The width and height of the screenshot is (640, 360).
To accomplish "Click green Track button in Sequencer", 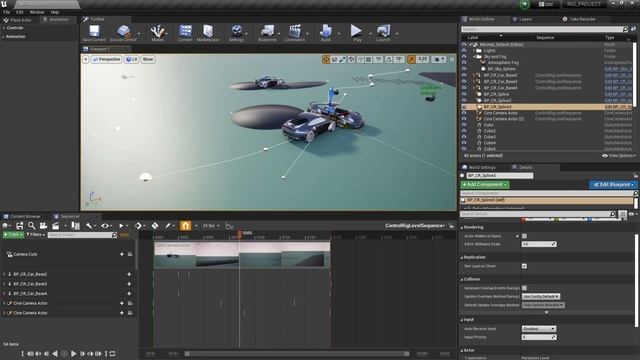I will 13,235.
